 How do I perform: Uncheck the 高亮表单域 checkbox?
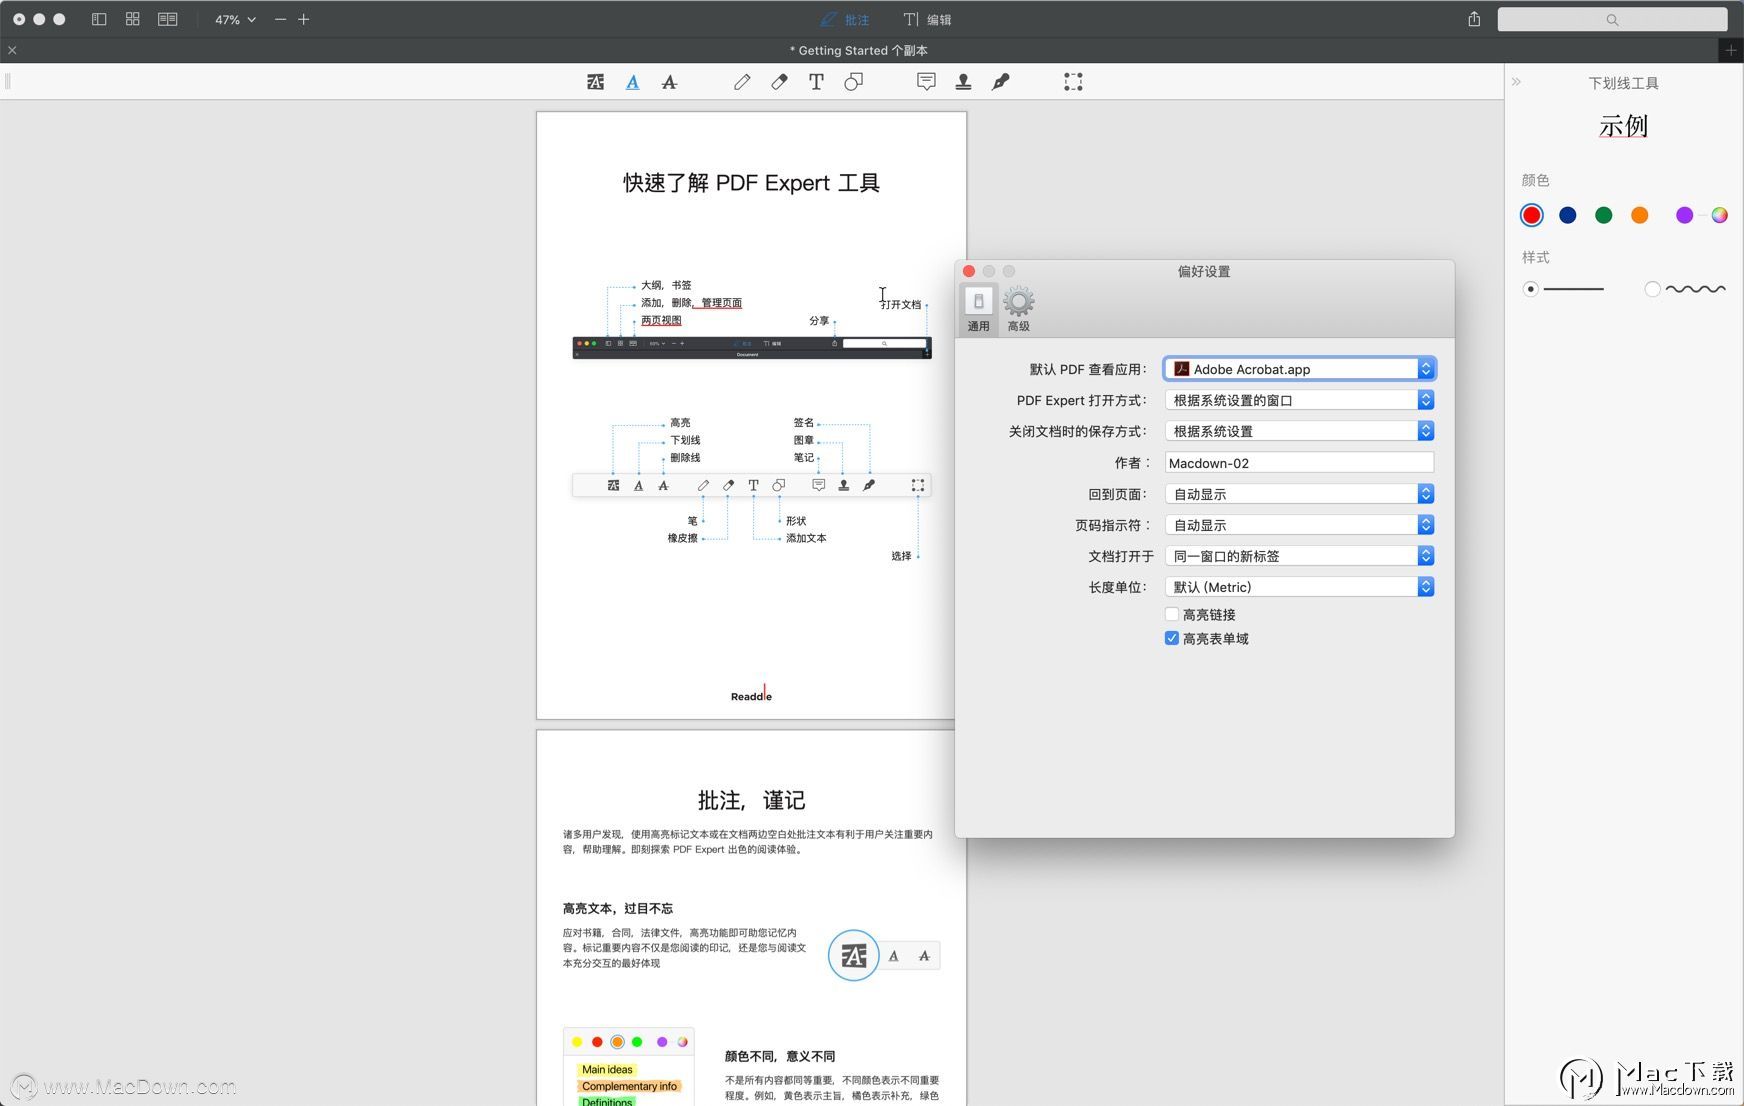(x=1172, y=638)
